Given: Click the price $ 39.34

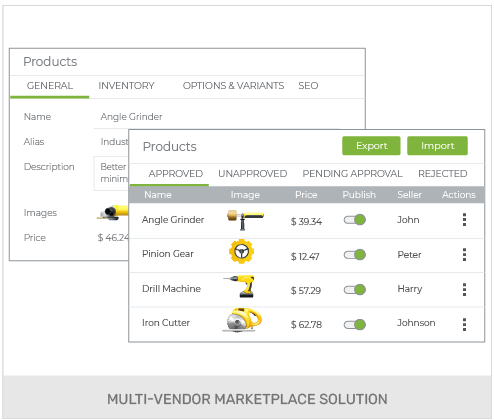Looking at the screenshot, I should tap(306, 221).
